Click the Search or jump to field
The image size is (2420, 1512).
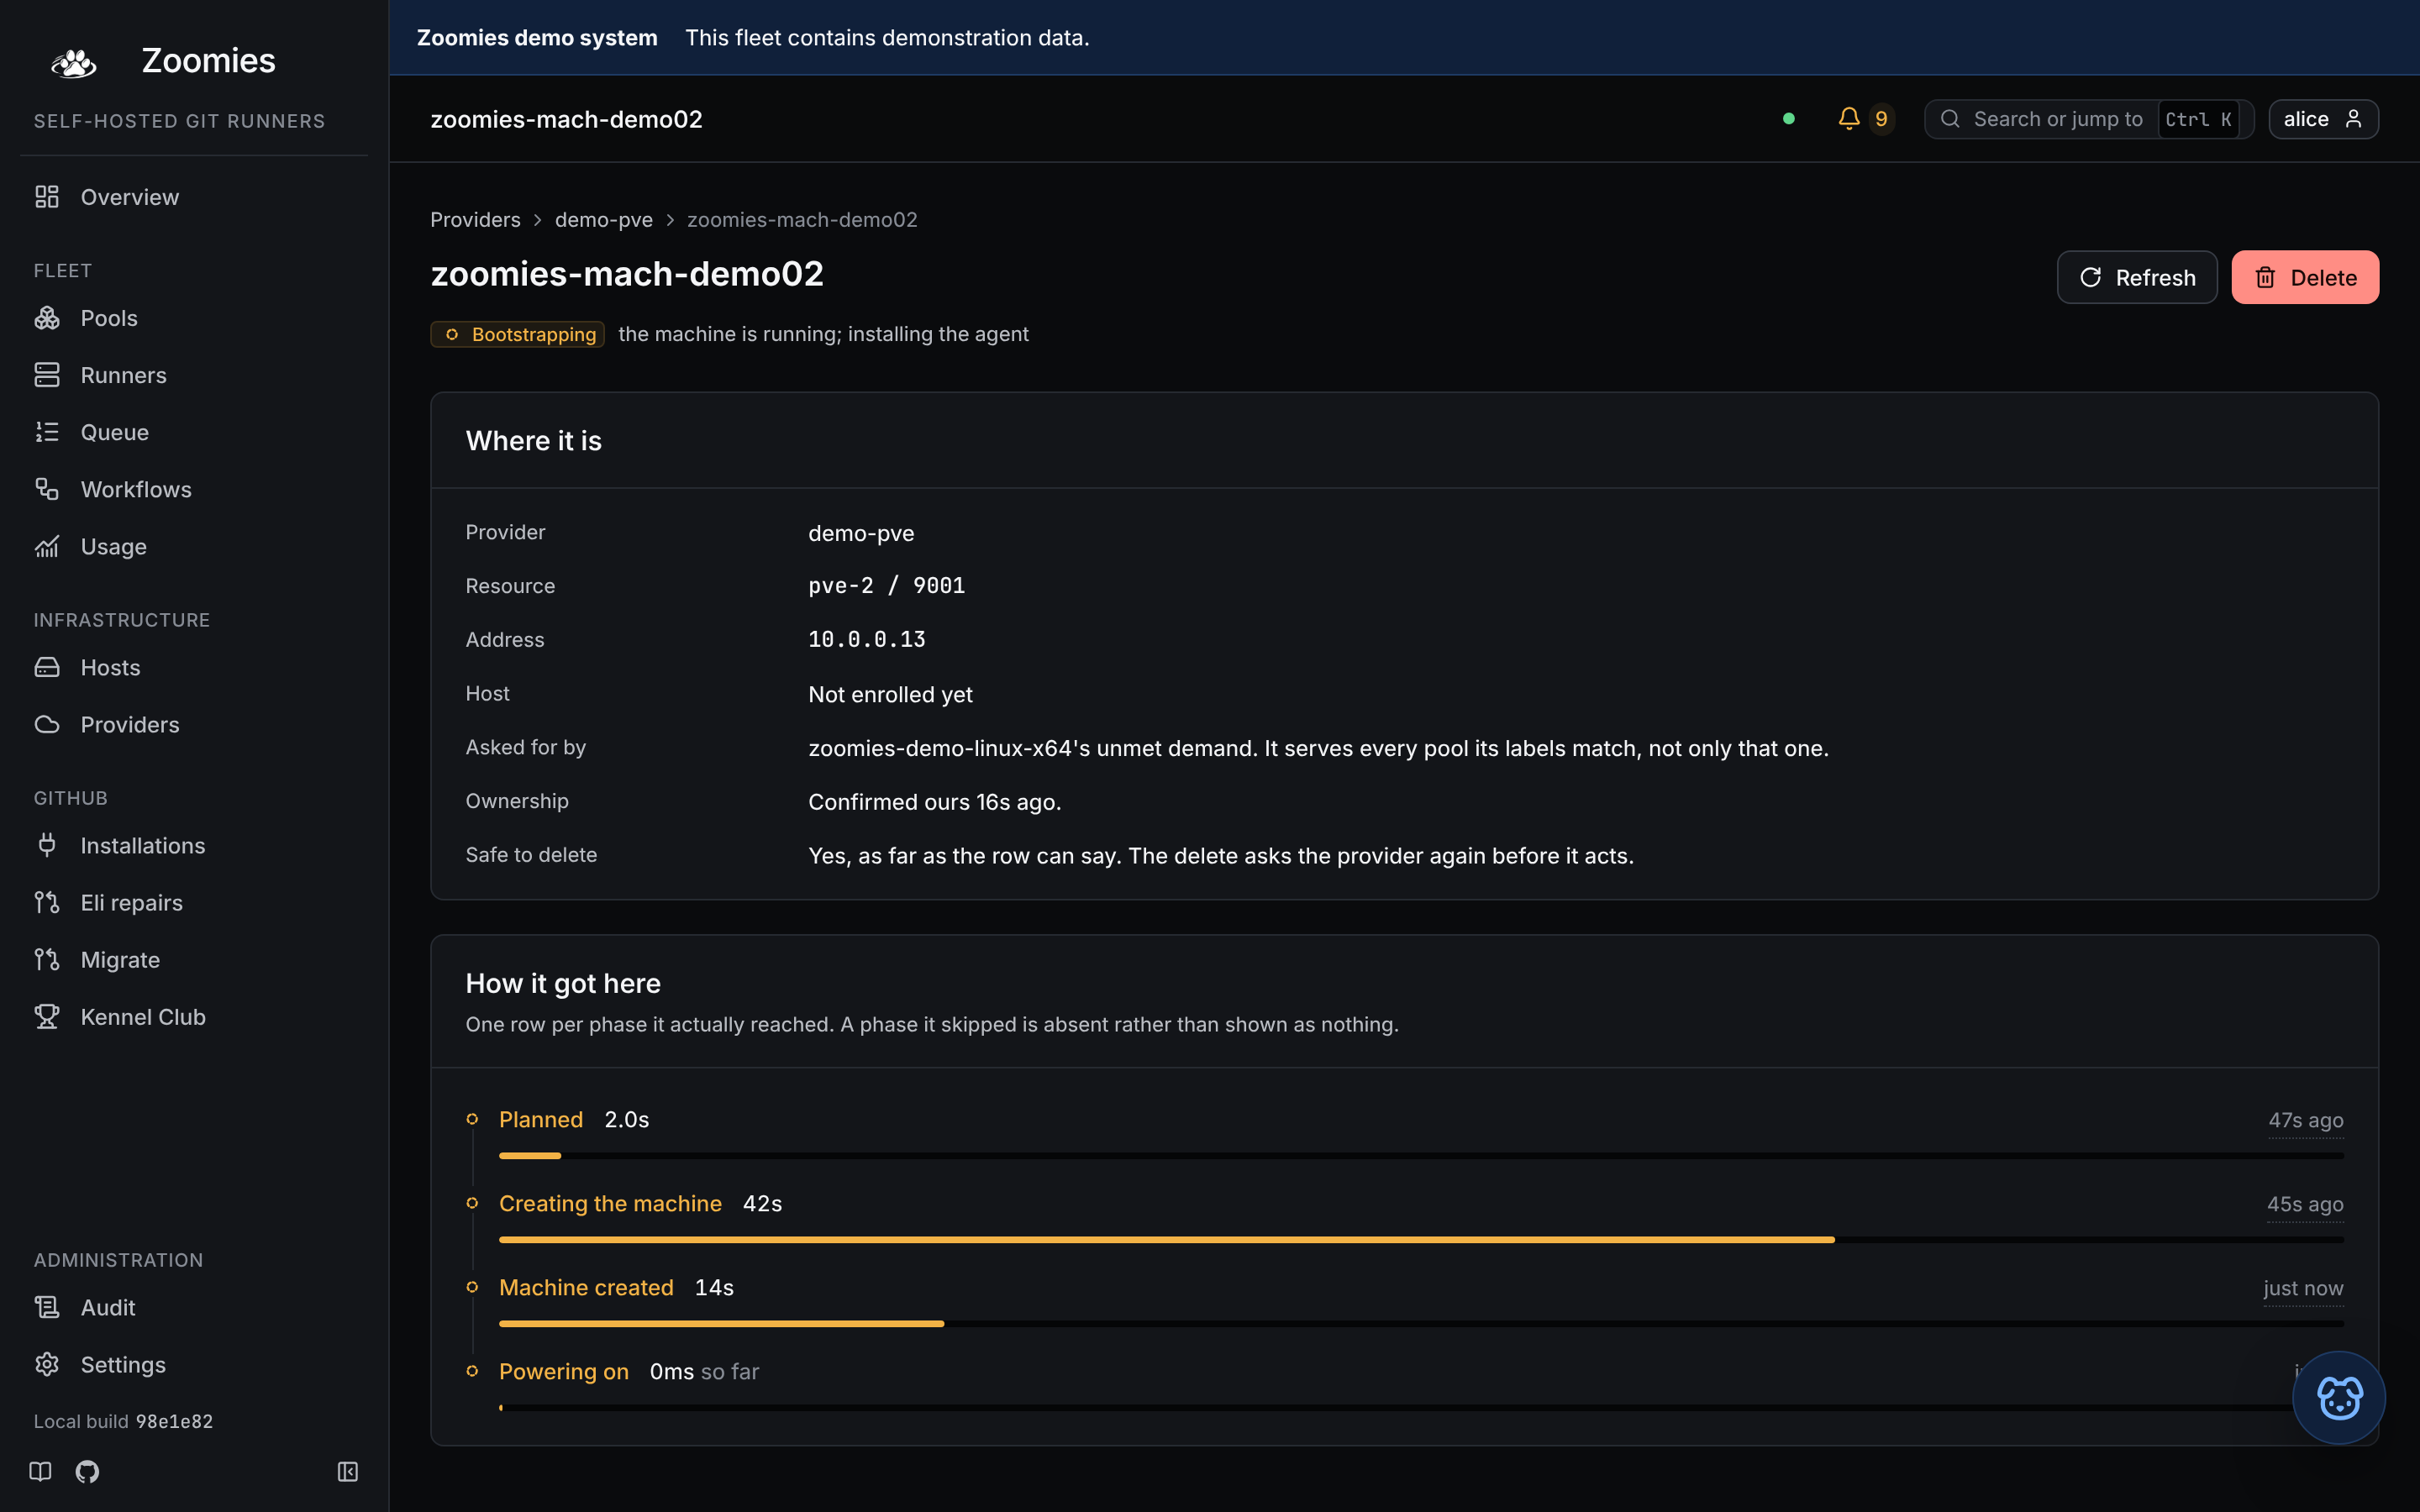pos(2089,119)
